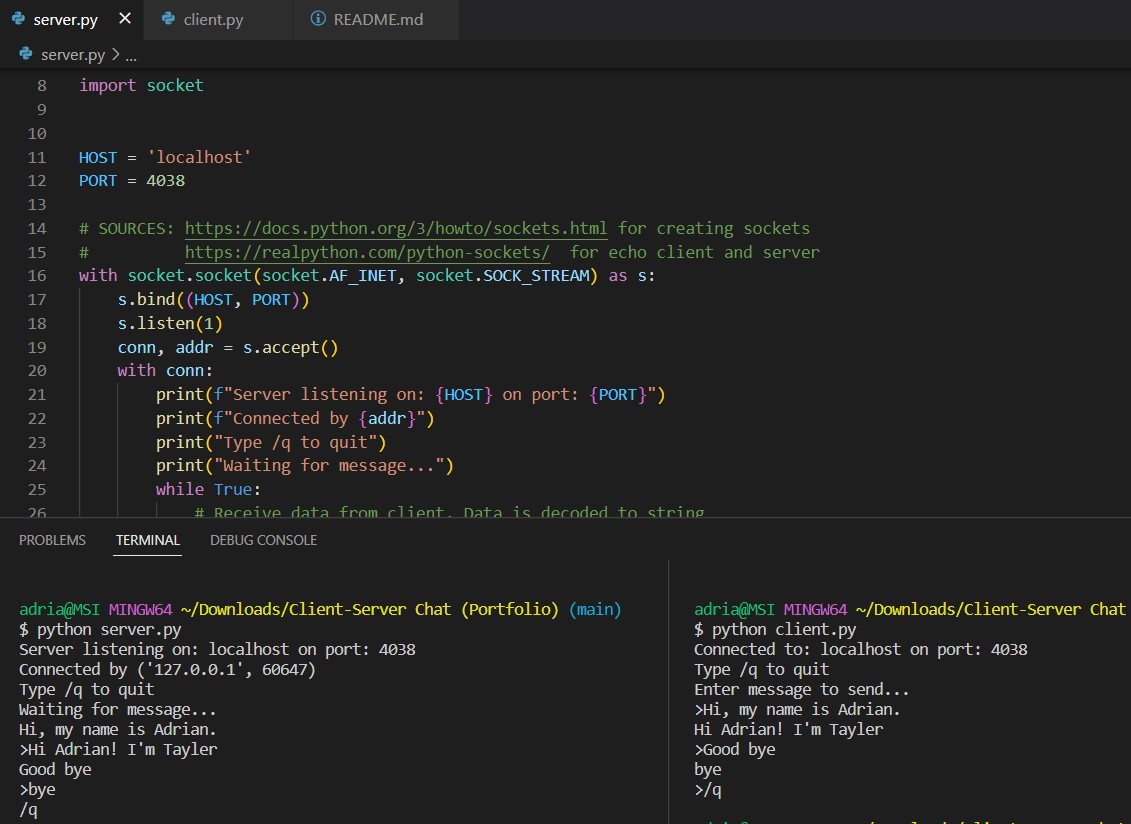Place cursor on the PORT value 4038

tap(165, 181)
